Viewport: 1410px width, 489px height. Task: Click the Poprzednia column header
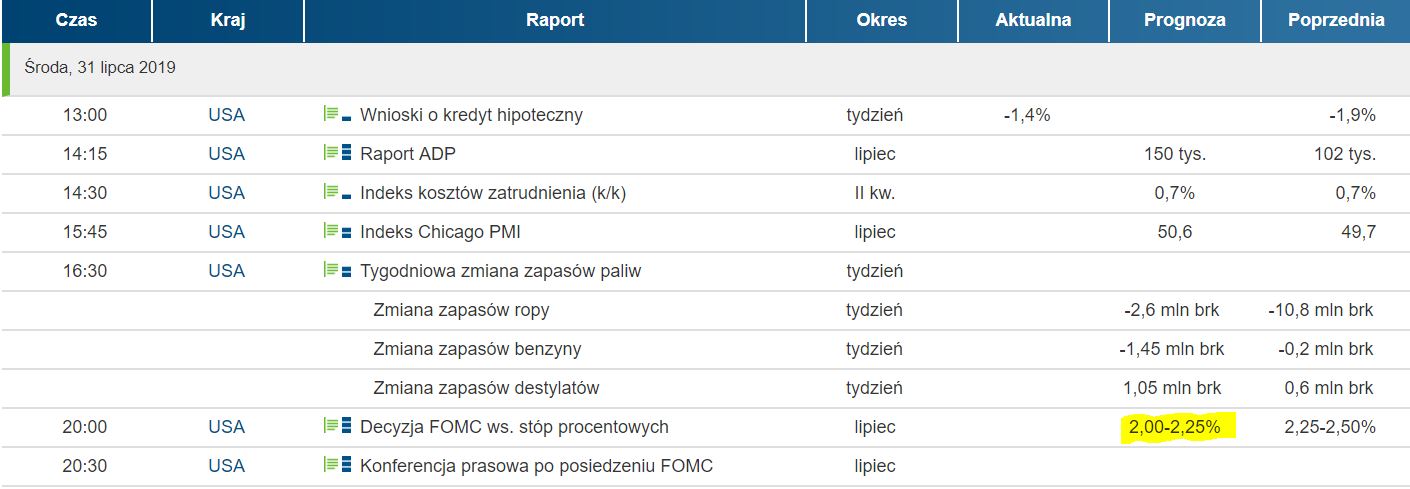pos(1336,20)
